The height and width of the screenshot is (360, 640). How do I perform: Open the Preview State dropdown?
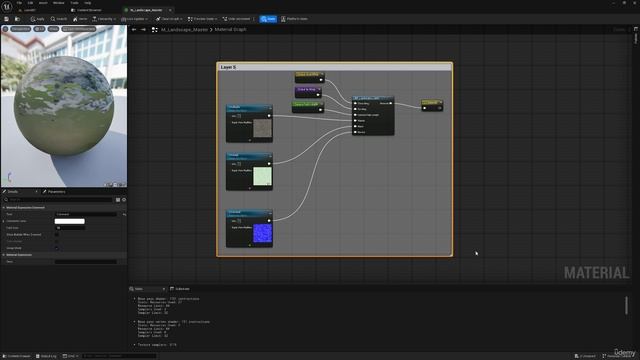[x=203, y=19]
